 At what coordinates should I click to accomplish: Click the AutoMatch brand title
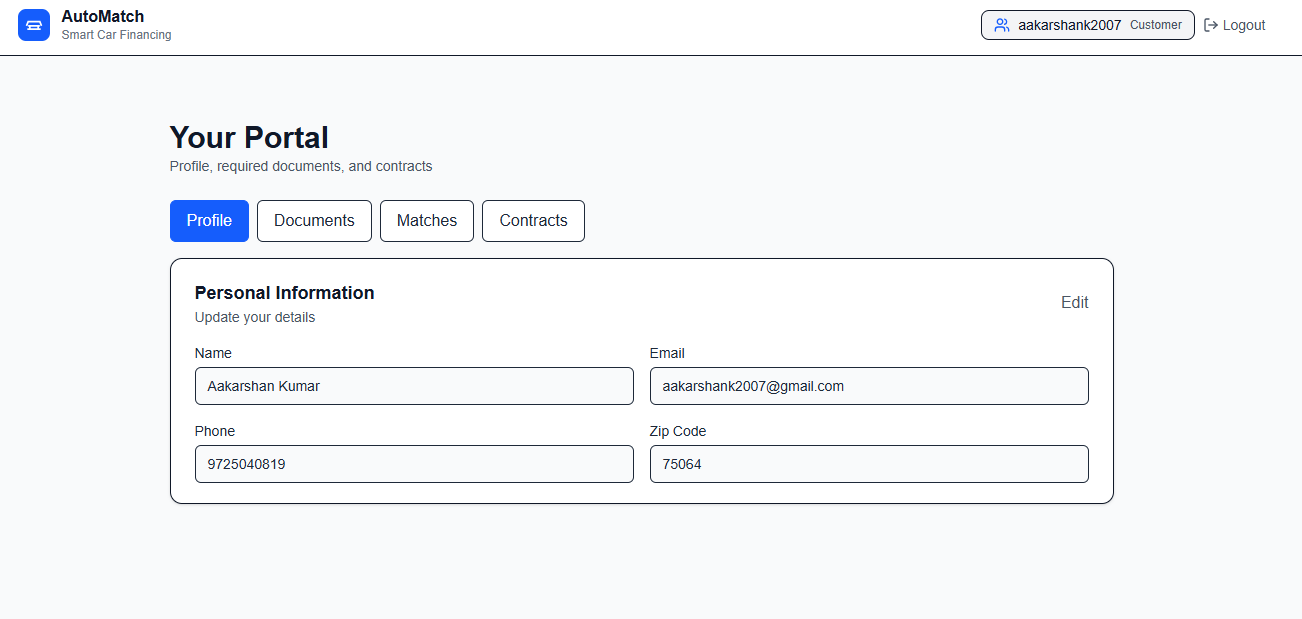(x=103, y=16)
